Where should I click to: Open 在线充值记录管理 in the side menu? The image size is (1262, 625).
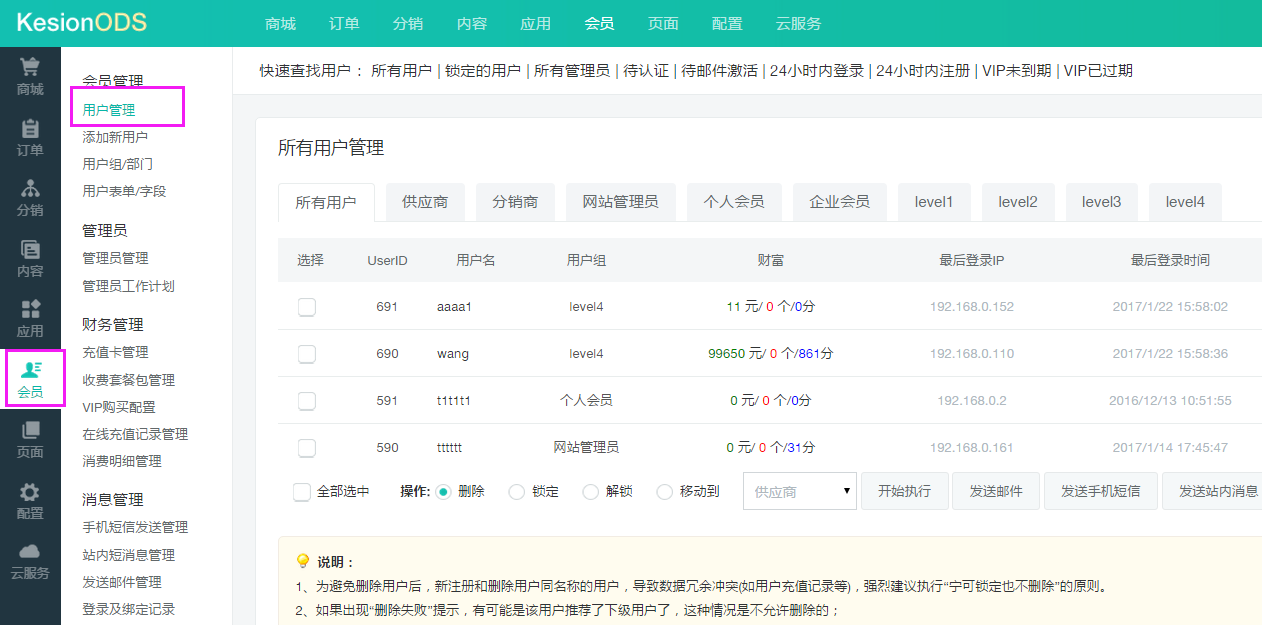pyautogui.click(x=135, y=434)
